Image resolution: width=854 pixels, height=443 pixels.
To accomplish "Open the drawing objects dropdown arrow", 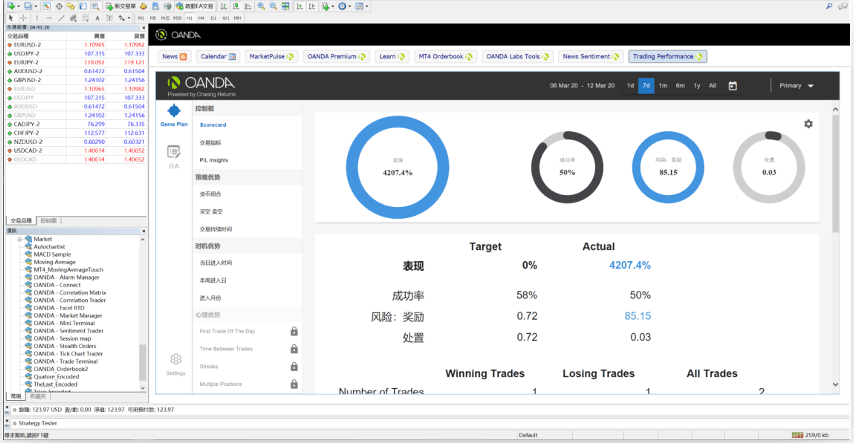I will coord(129,18).
